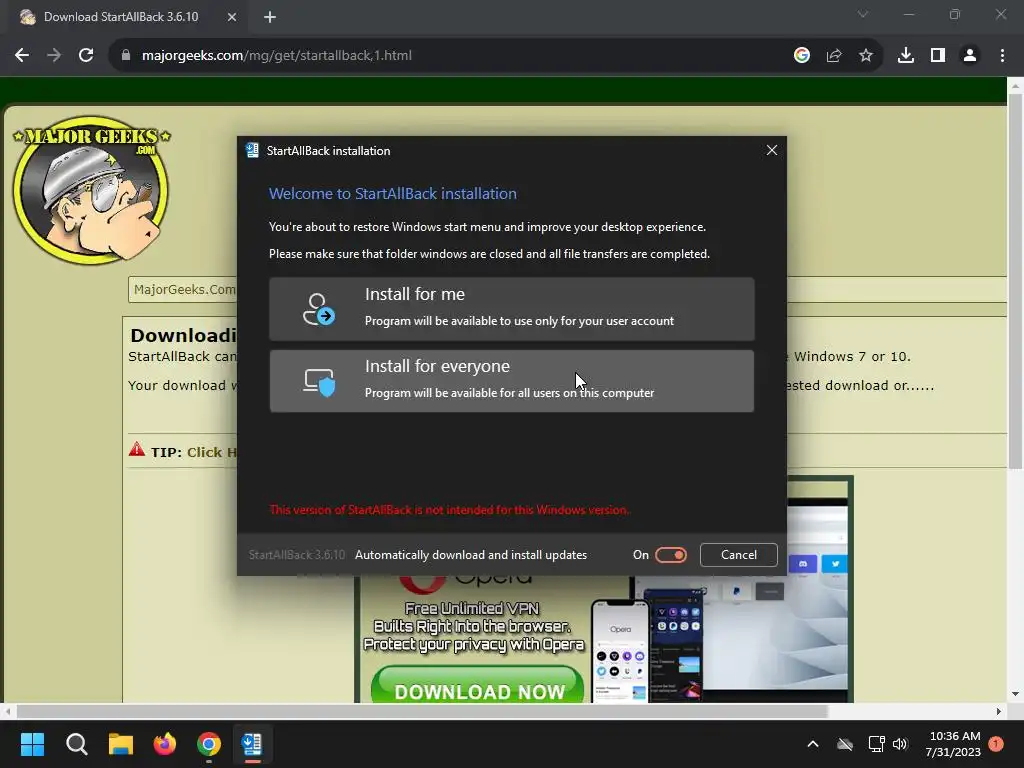This screenshot has width=1024, height=768.
Task: Click the Welcome to StartAllBack installation heading
Action: [392, 193]
